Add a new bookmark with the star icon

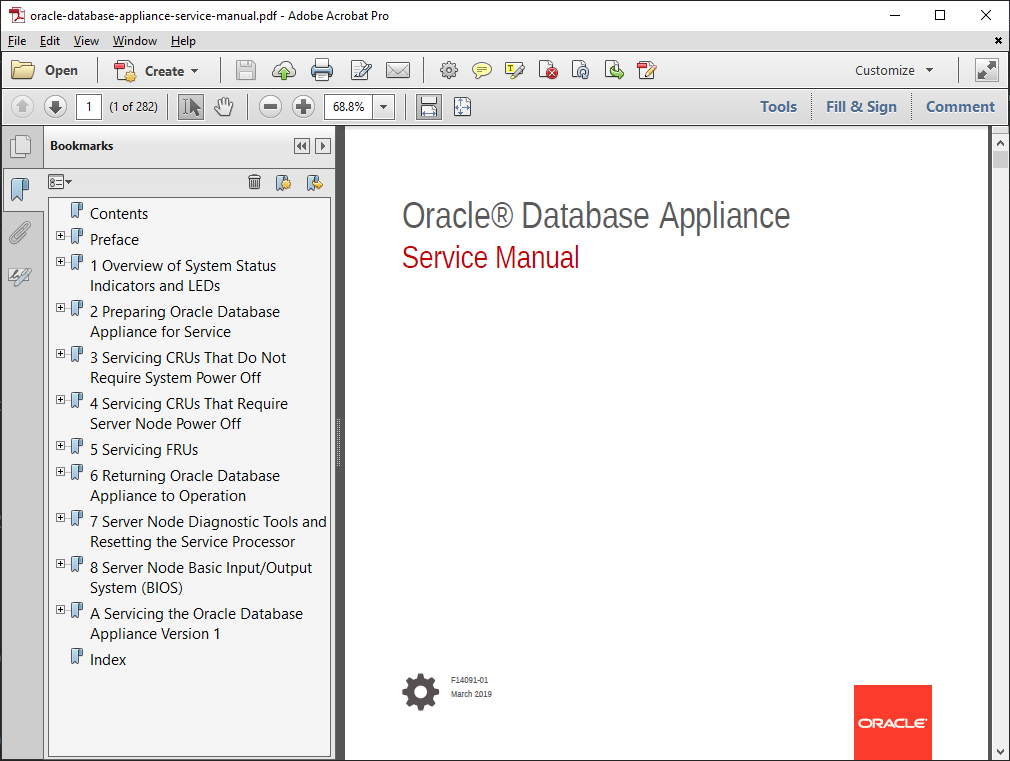[x=283, y=183]
